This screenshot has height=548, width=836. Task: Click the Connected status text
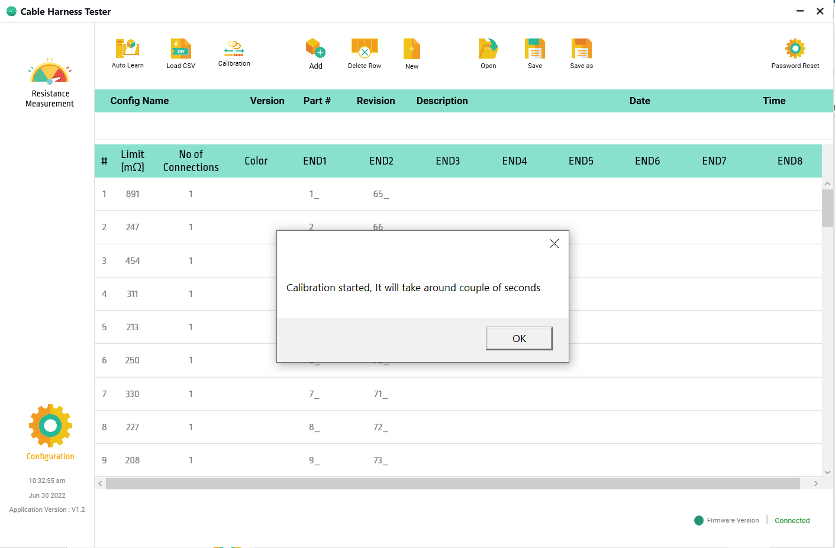coord(792,520)
